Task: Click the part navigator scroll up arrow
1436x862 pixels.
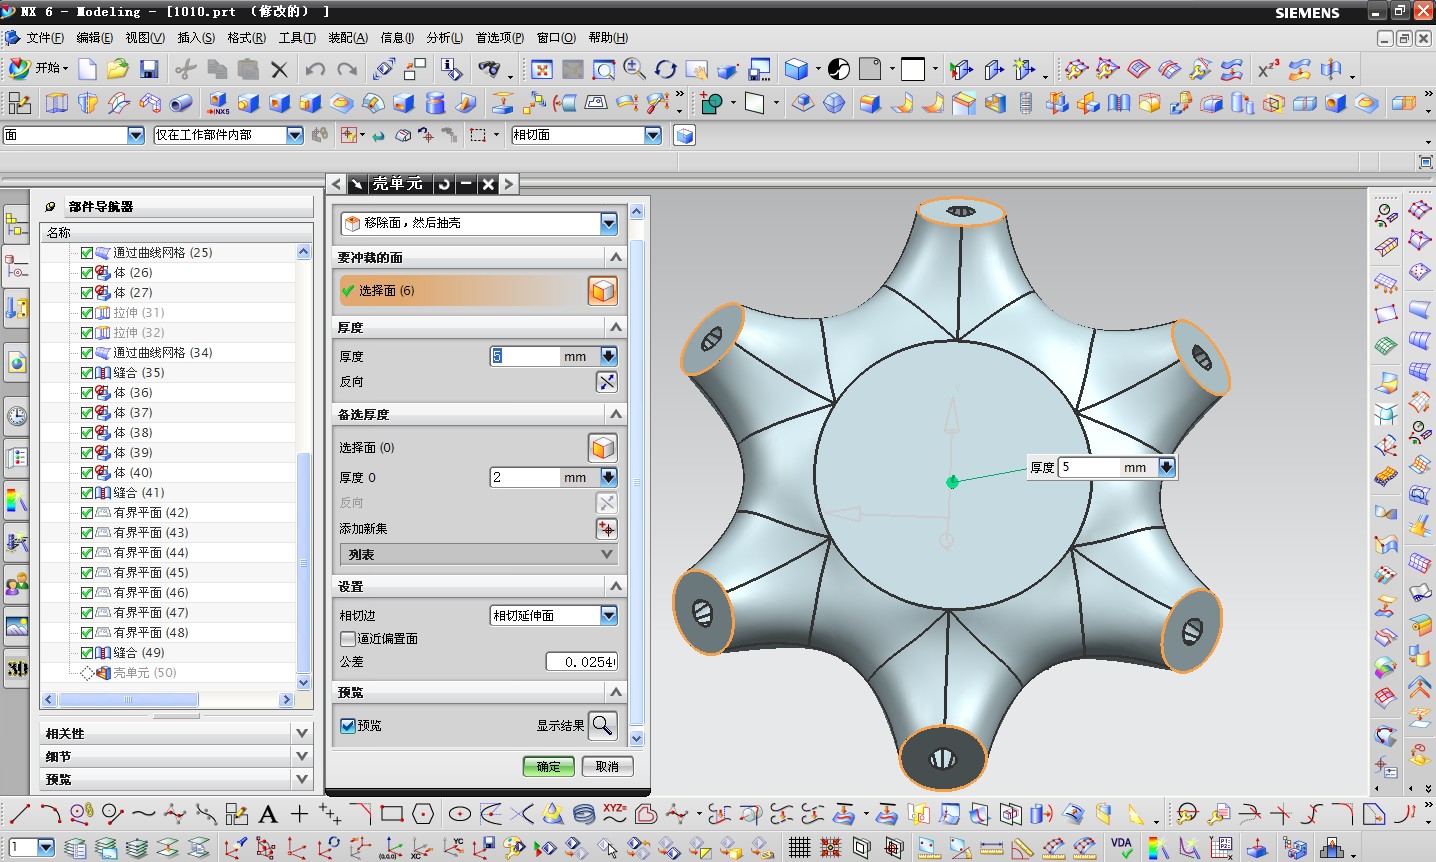Action: [x=304, y=252]
